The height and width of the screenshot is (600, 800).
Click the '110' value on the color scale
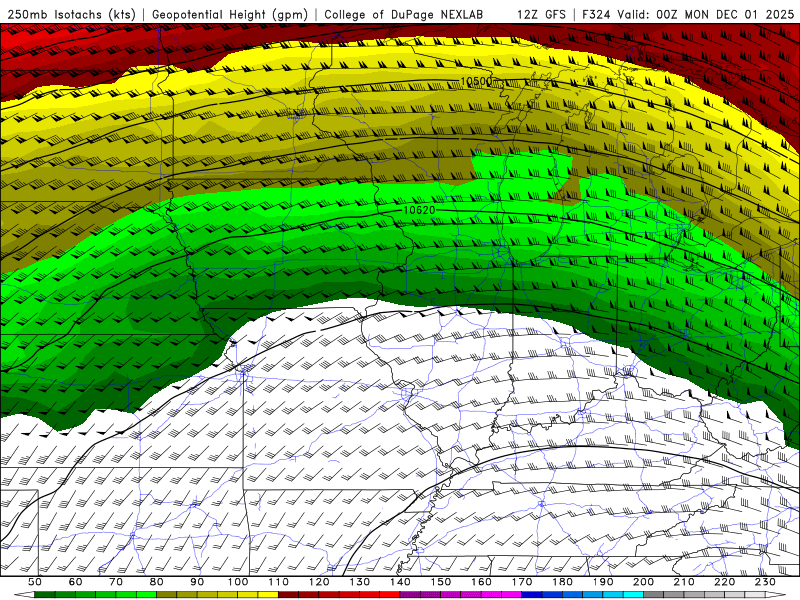(x=279, y=582)
